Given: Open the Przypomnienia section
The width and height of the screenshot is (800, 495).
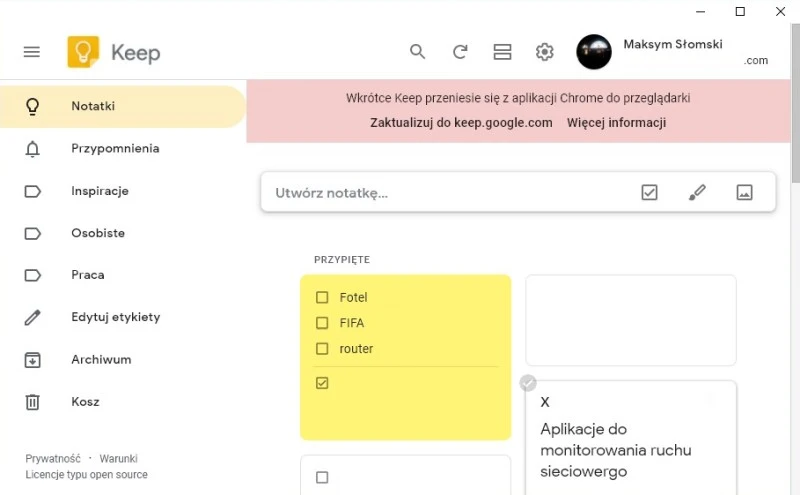Looking at the screenshot, I should click(x=122, y=148).
